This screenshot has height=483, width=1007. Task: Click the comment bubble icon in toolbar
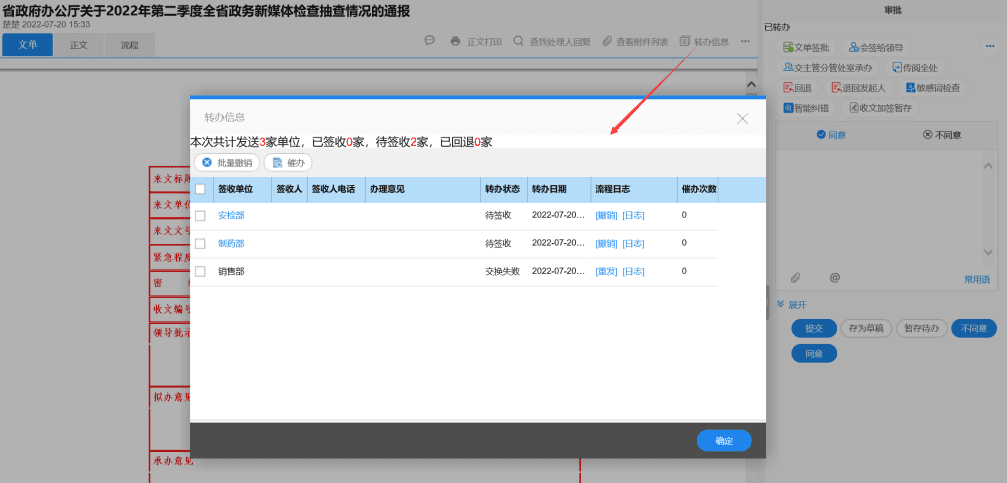[x=430, y=40]
